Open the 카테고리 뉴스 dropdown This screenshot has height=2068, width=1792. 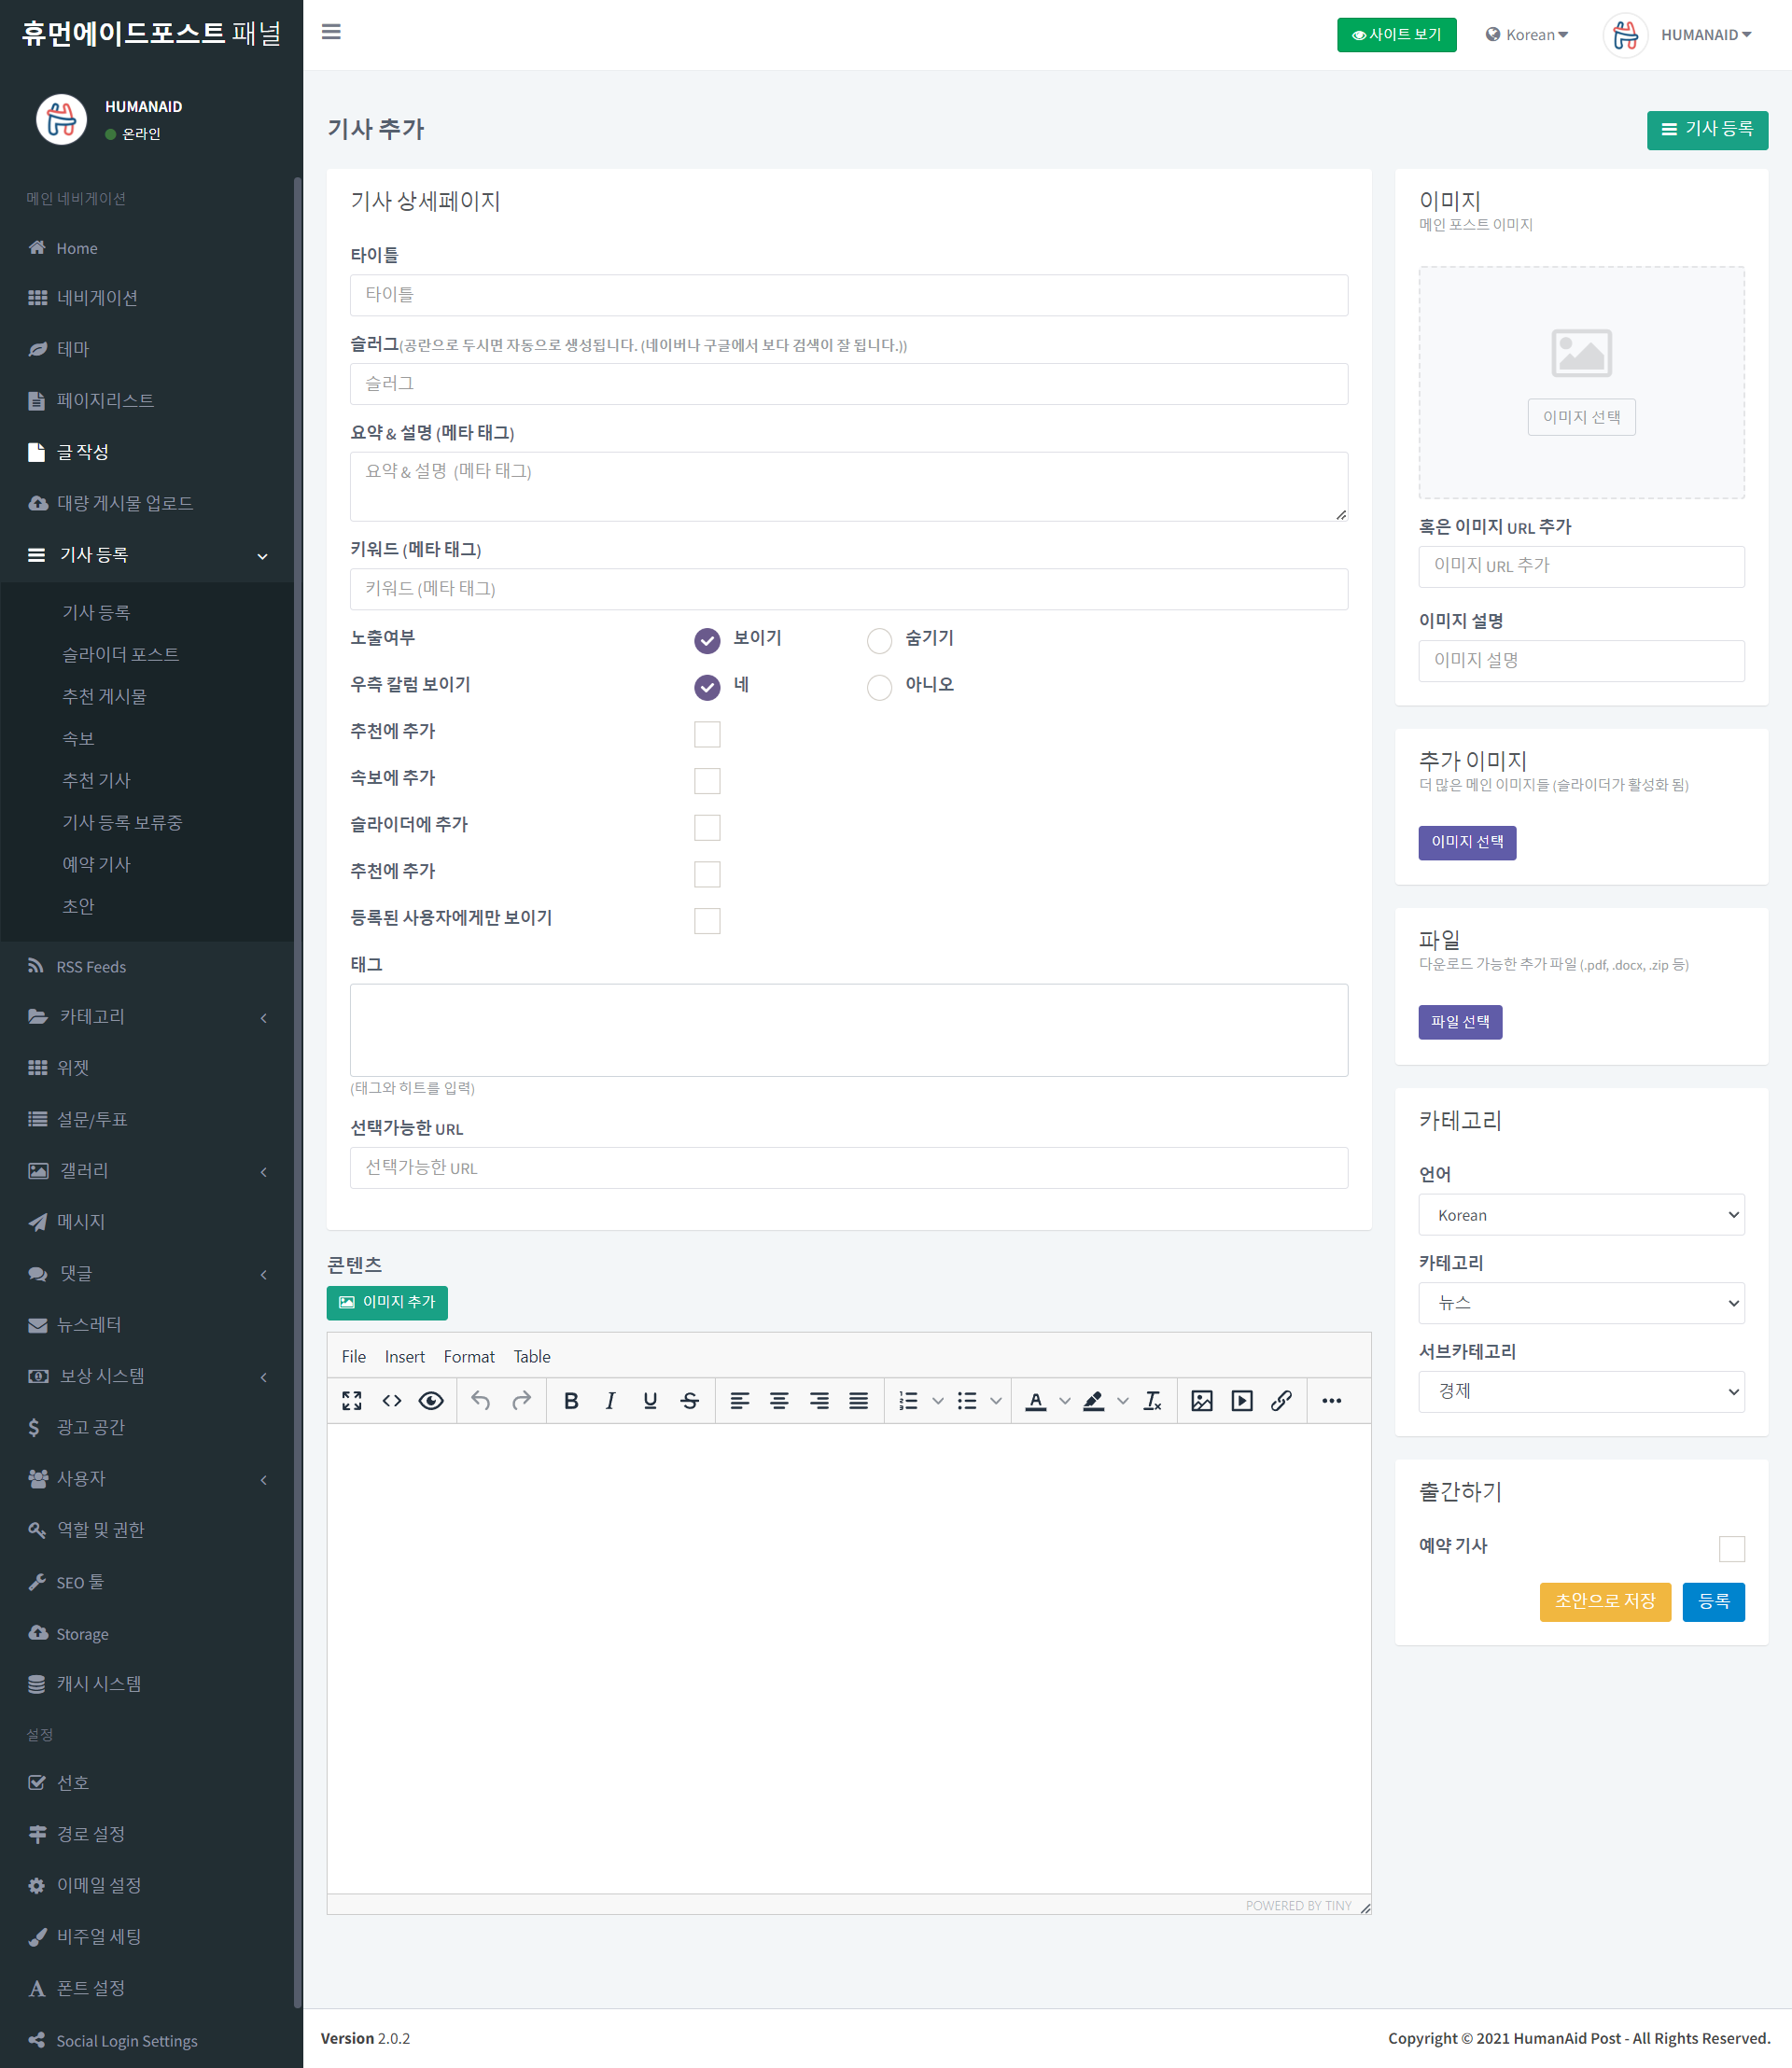1581,1303
